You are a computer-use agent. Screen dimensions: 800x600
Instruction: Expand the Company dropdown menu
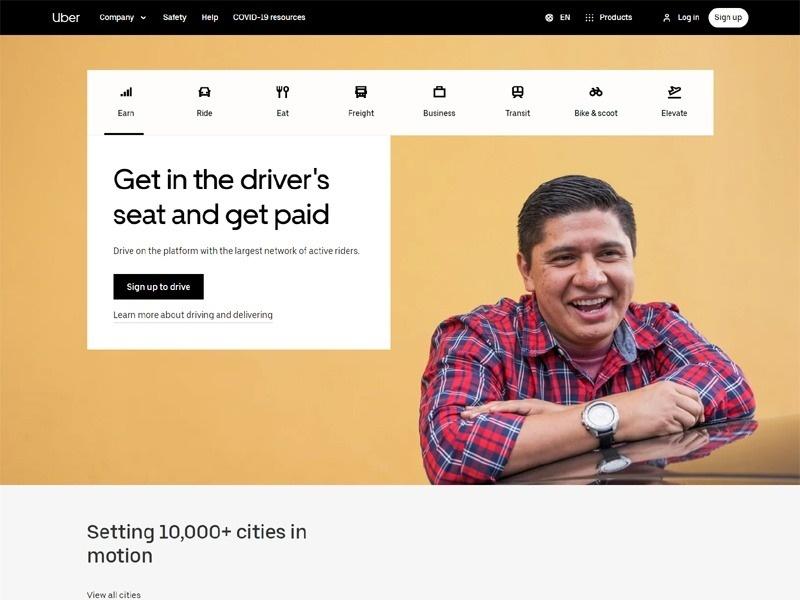(122, 17)
